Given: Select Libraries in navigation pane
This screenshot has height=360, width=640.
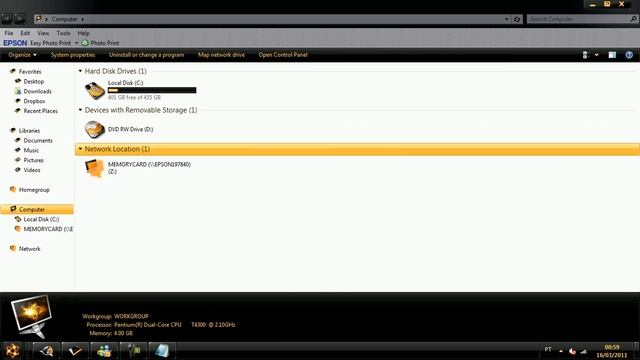Looking at the screenshot, I should (29, 131).
